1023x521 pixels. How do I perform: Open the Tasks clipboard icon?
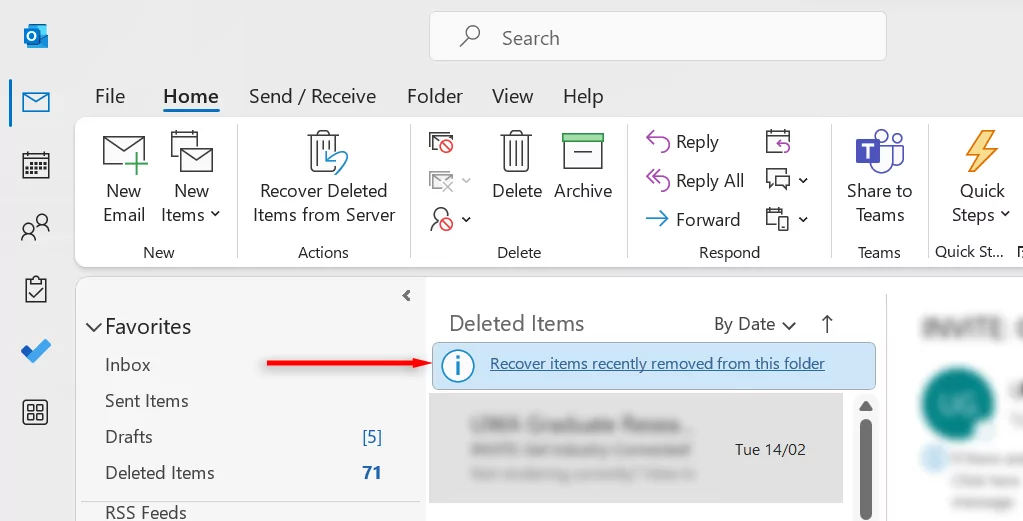(x=36, y=290)
